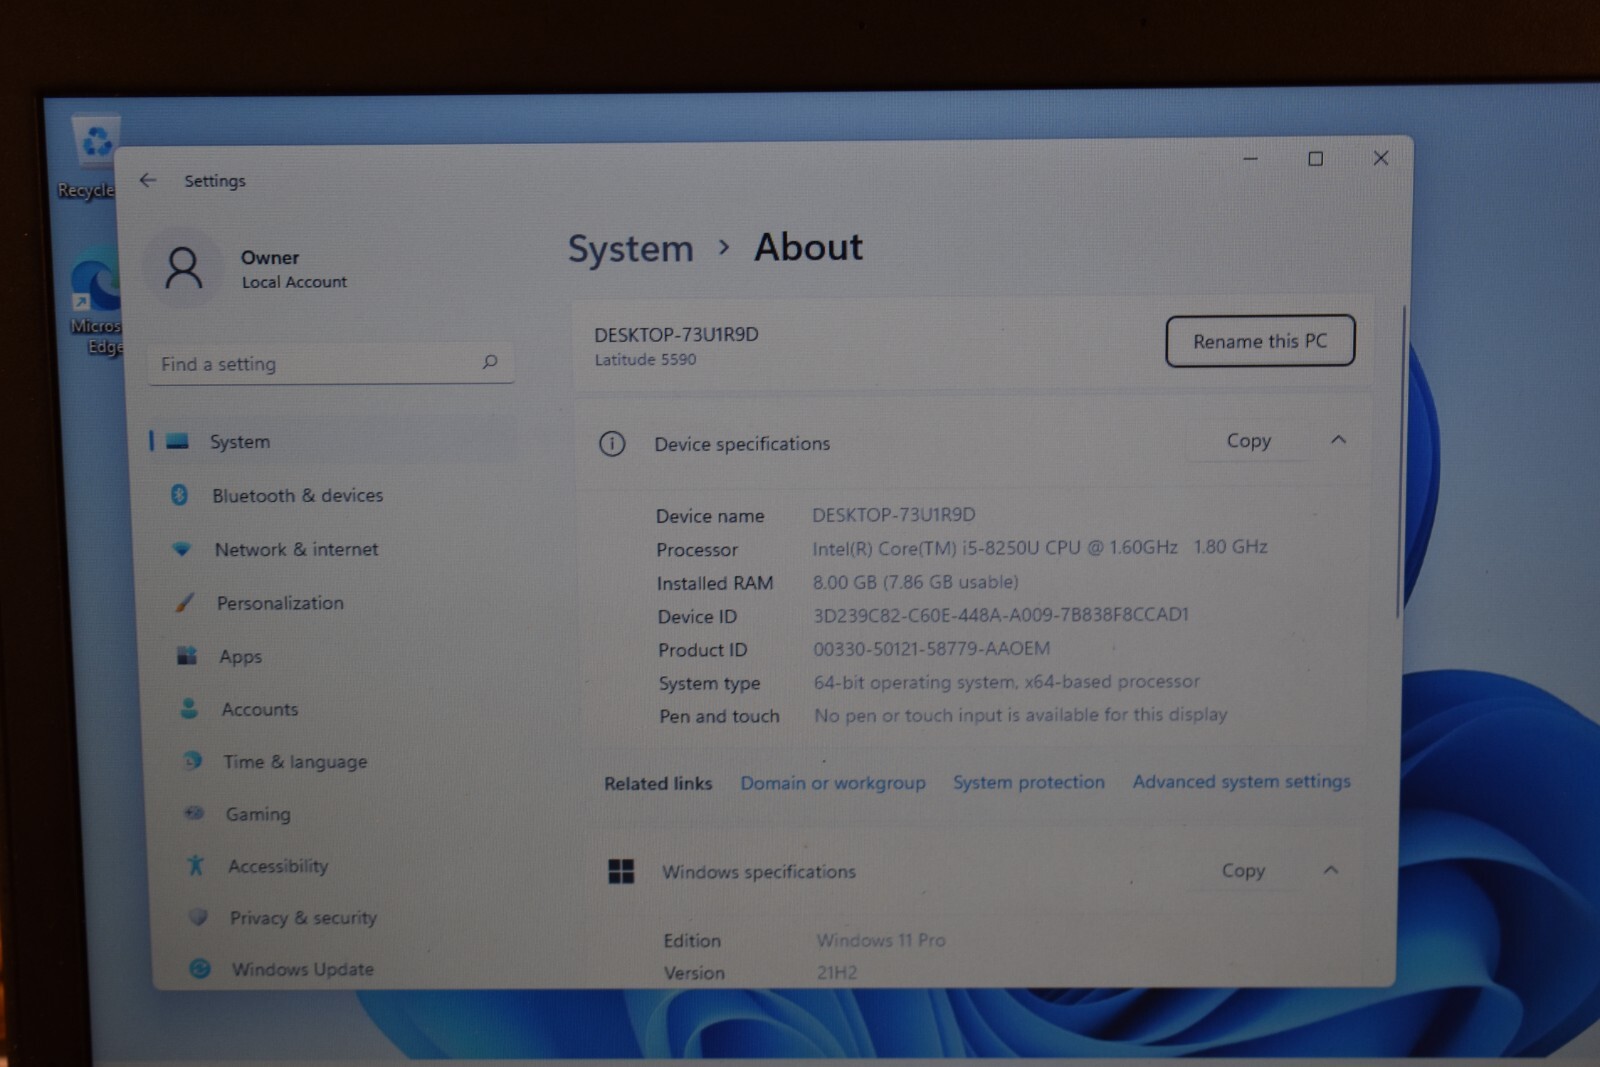Open Accessibility settings
The height and width of the screenshot is (1067, 1600).
(x=278, y=866)
